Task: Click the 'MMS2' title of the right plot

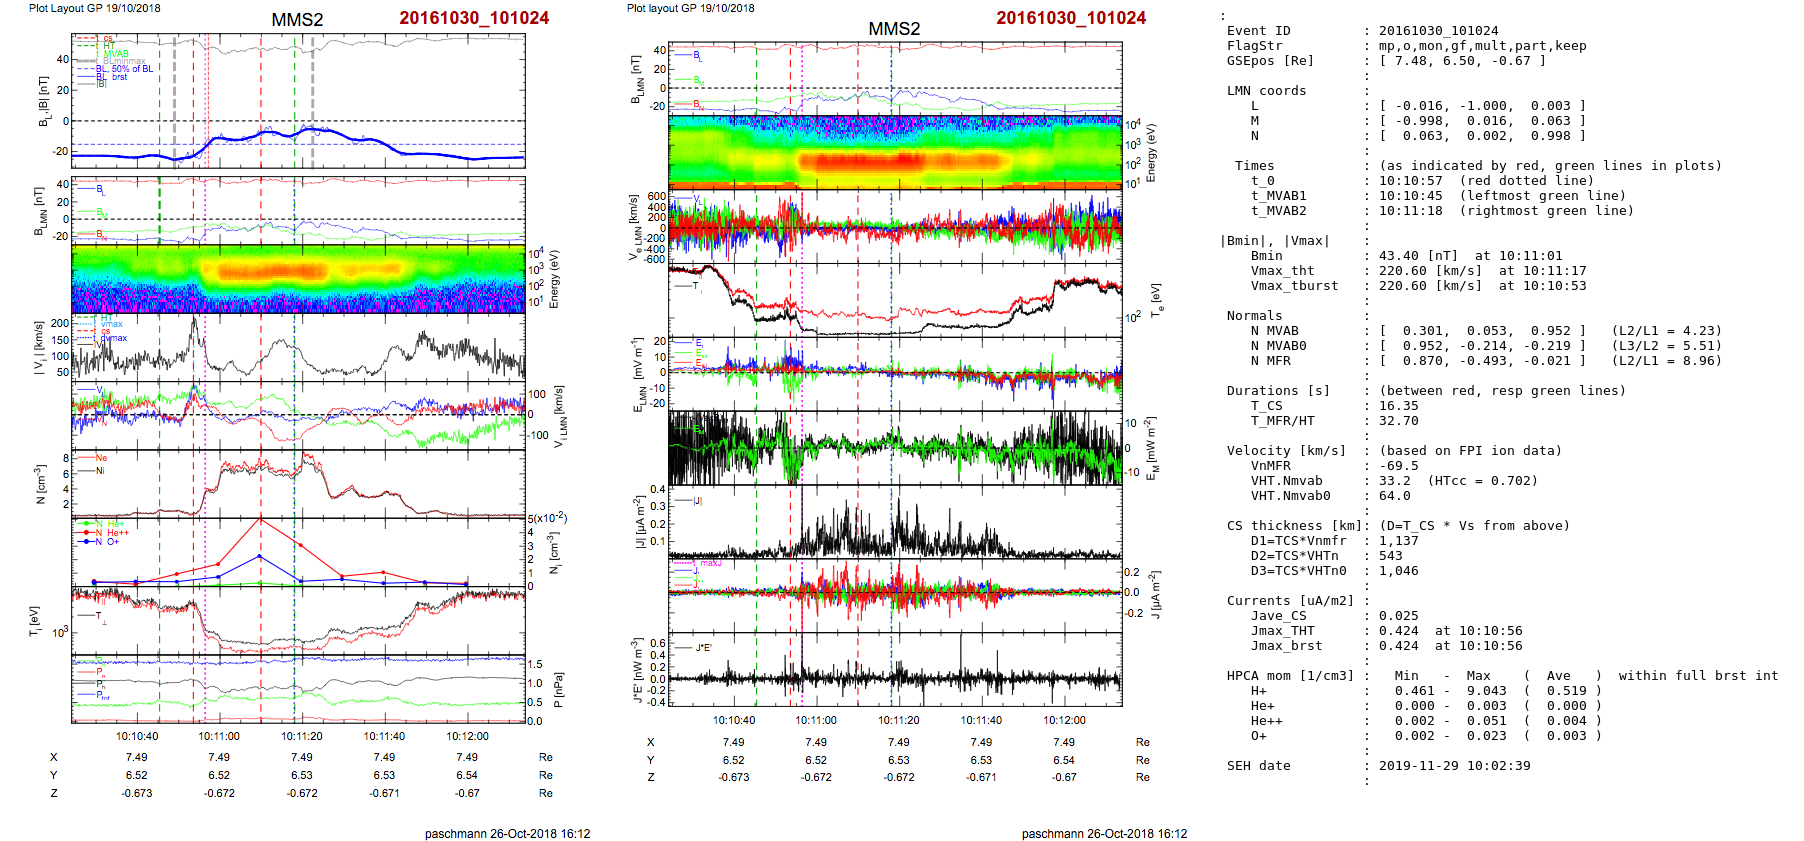Action: (x=894, y=29)
